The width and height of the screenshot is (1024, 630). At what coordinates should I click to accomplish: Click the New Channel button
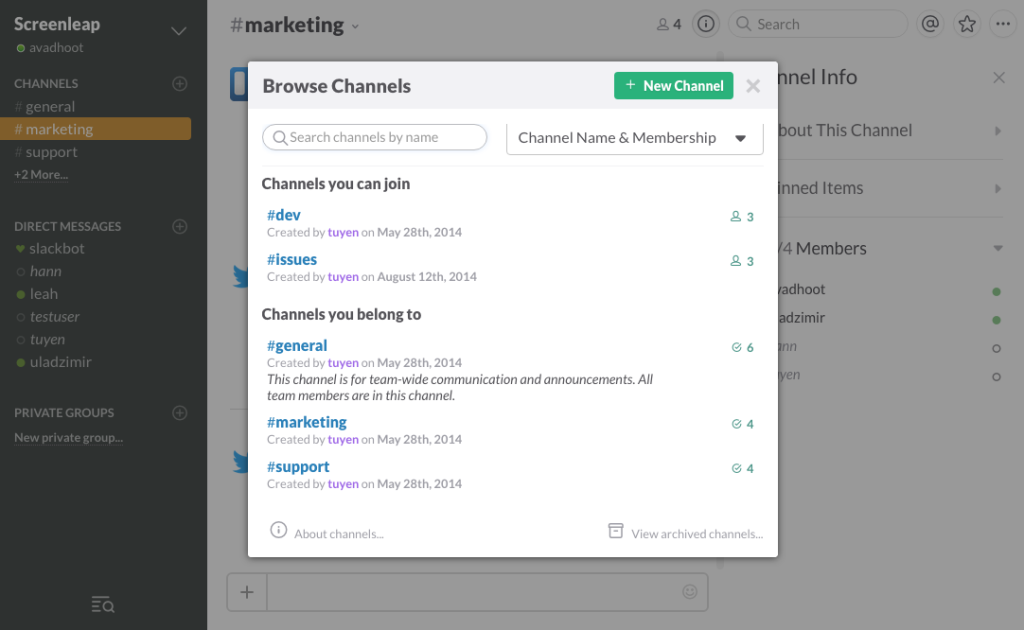pyautogui.click(x=673, y=86)
